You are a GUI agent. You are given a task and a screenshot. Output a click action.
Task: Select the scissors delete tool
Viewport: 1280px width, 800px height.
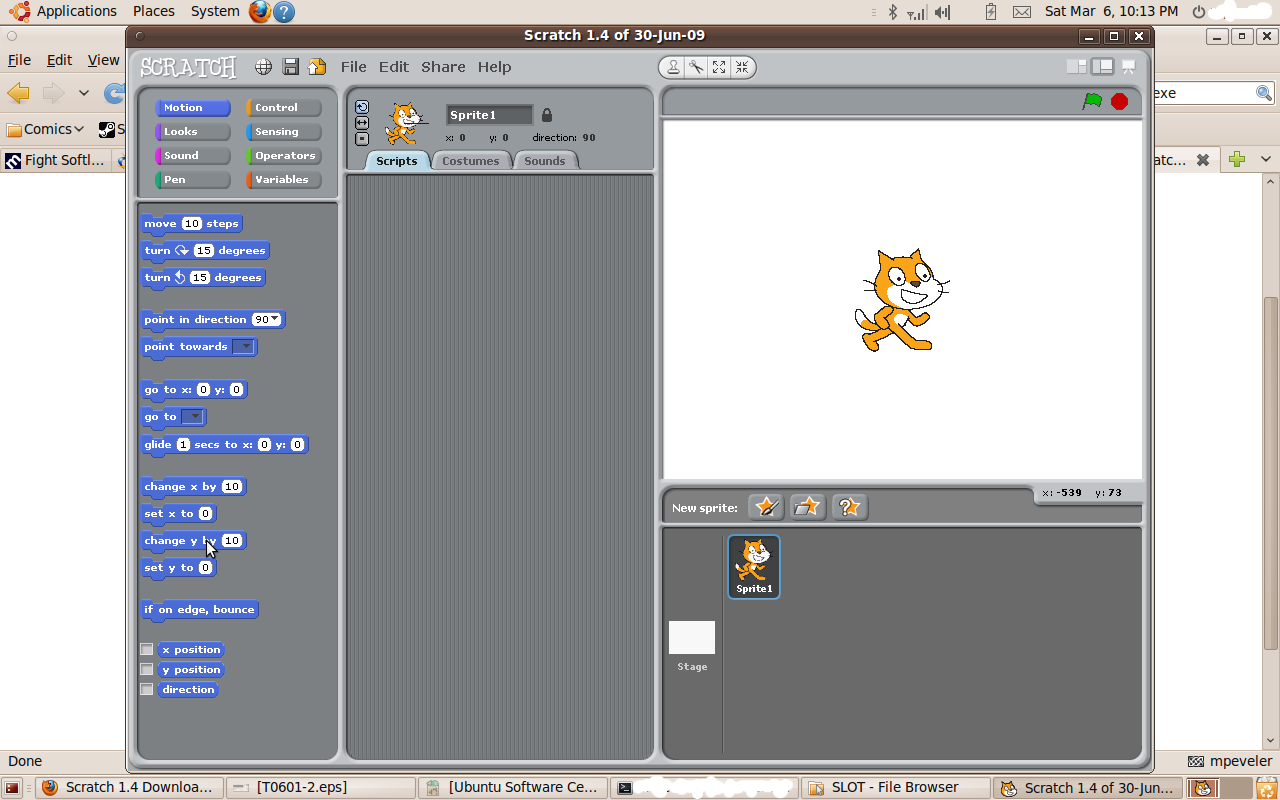(696, 67)
